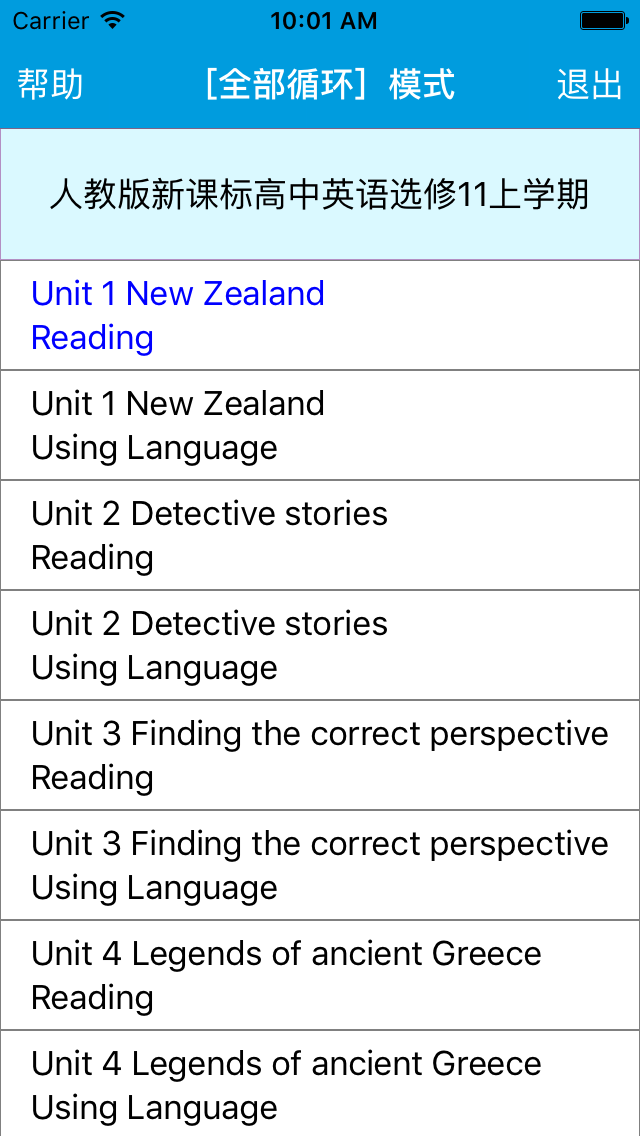Screen dimensions: 640x1136
Task: Tap the Carrier label in status bar
Action: pyautogui.click(x=51, y=21)
